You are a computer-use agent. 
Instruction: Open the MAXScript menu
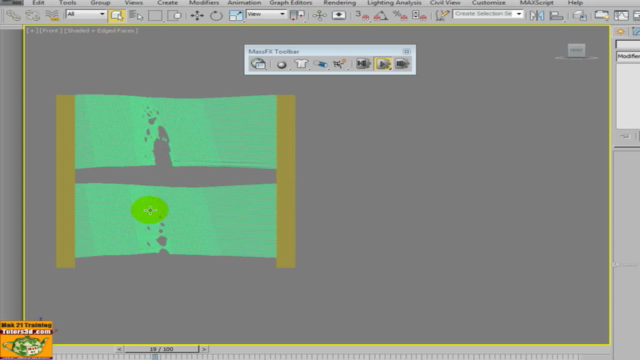click(x=536, y=2)
